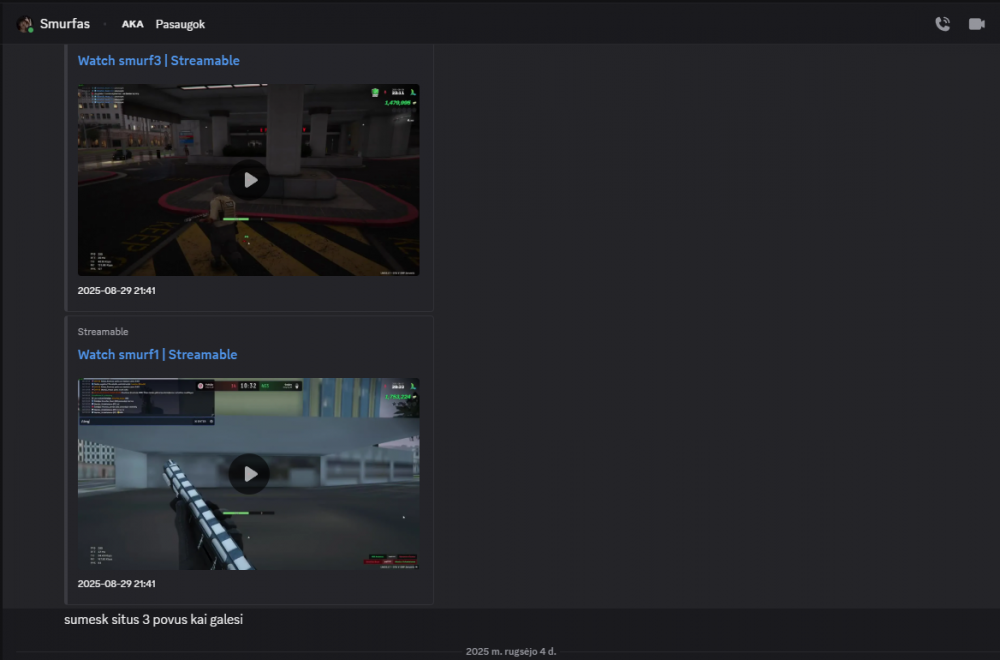Start a video call with Smurfas
Viewport: 1000px width, 660px height.
pos(976,24)
